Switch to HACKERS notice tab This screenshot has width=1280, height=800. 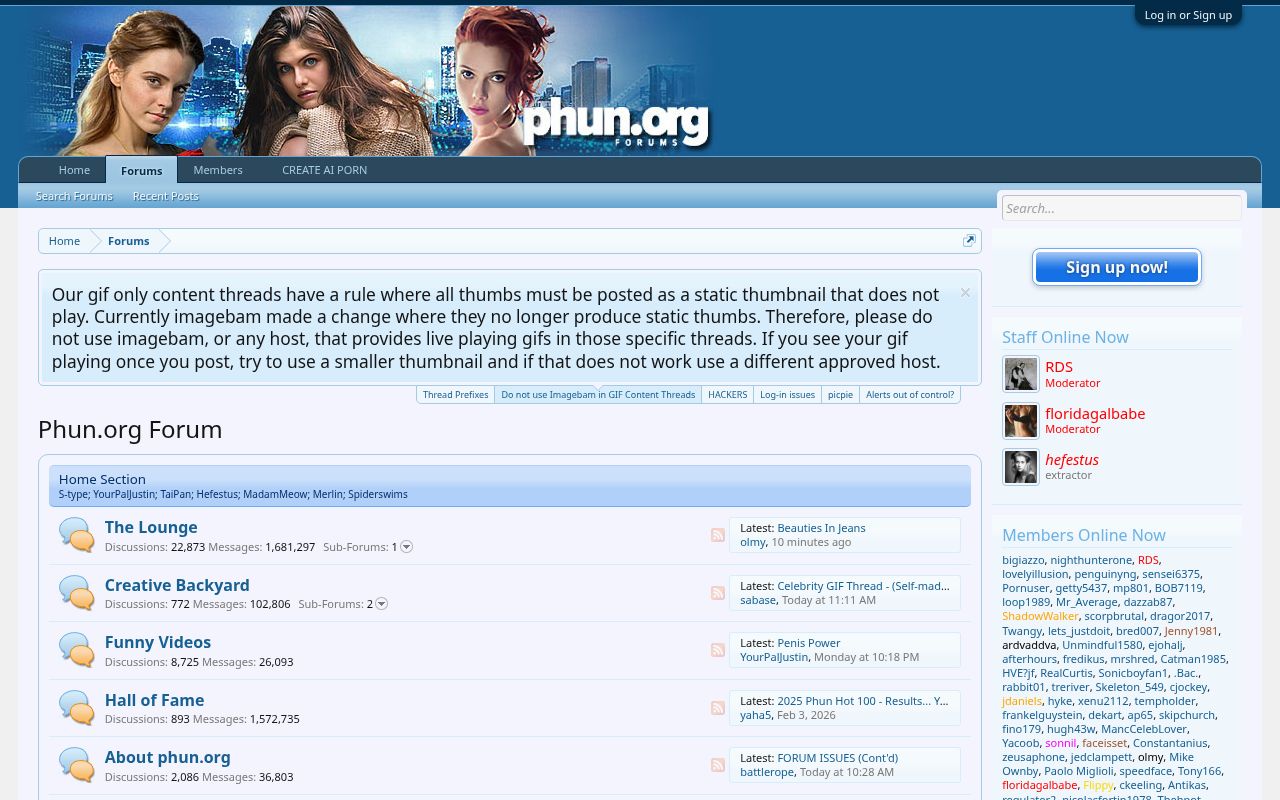click(x=728, y=395)
